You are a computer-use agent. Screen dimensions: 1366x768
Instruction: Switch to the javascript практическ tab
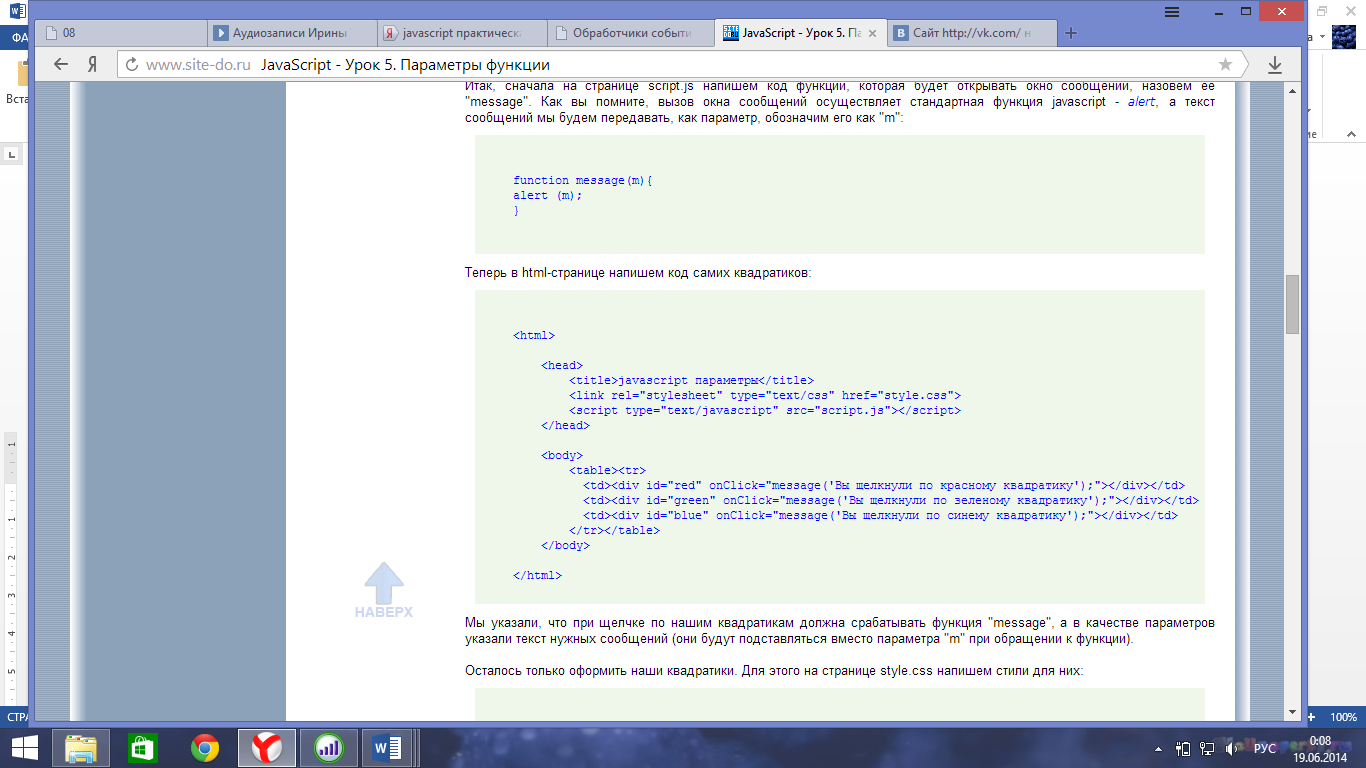click(462, 33)
